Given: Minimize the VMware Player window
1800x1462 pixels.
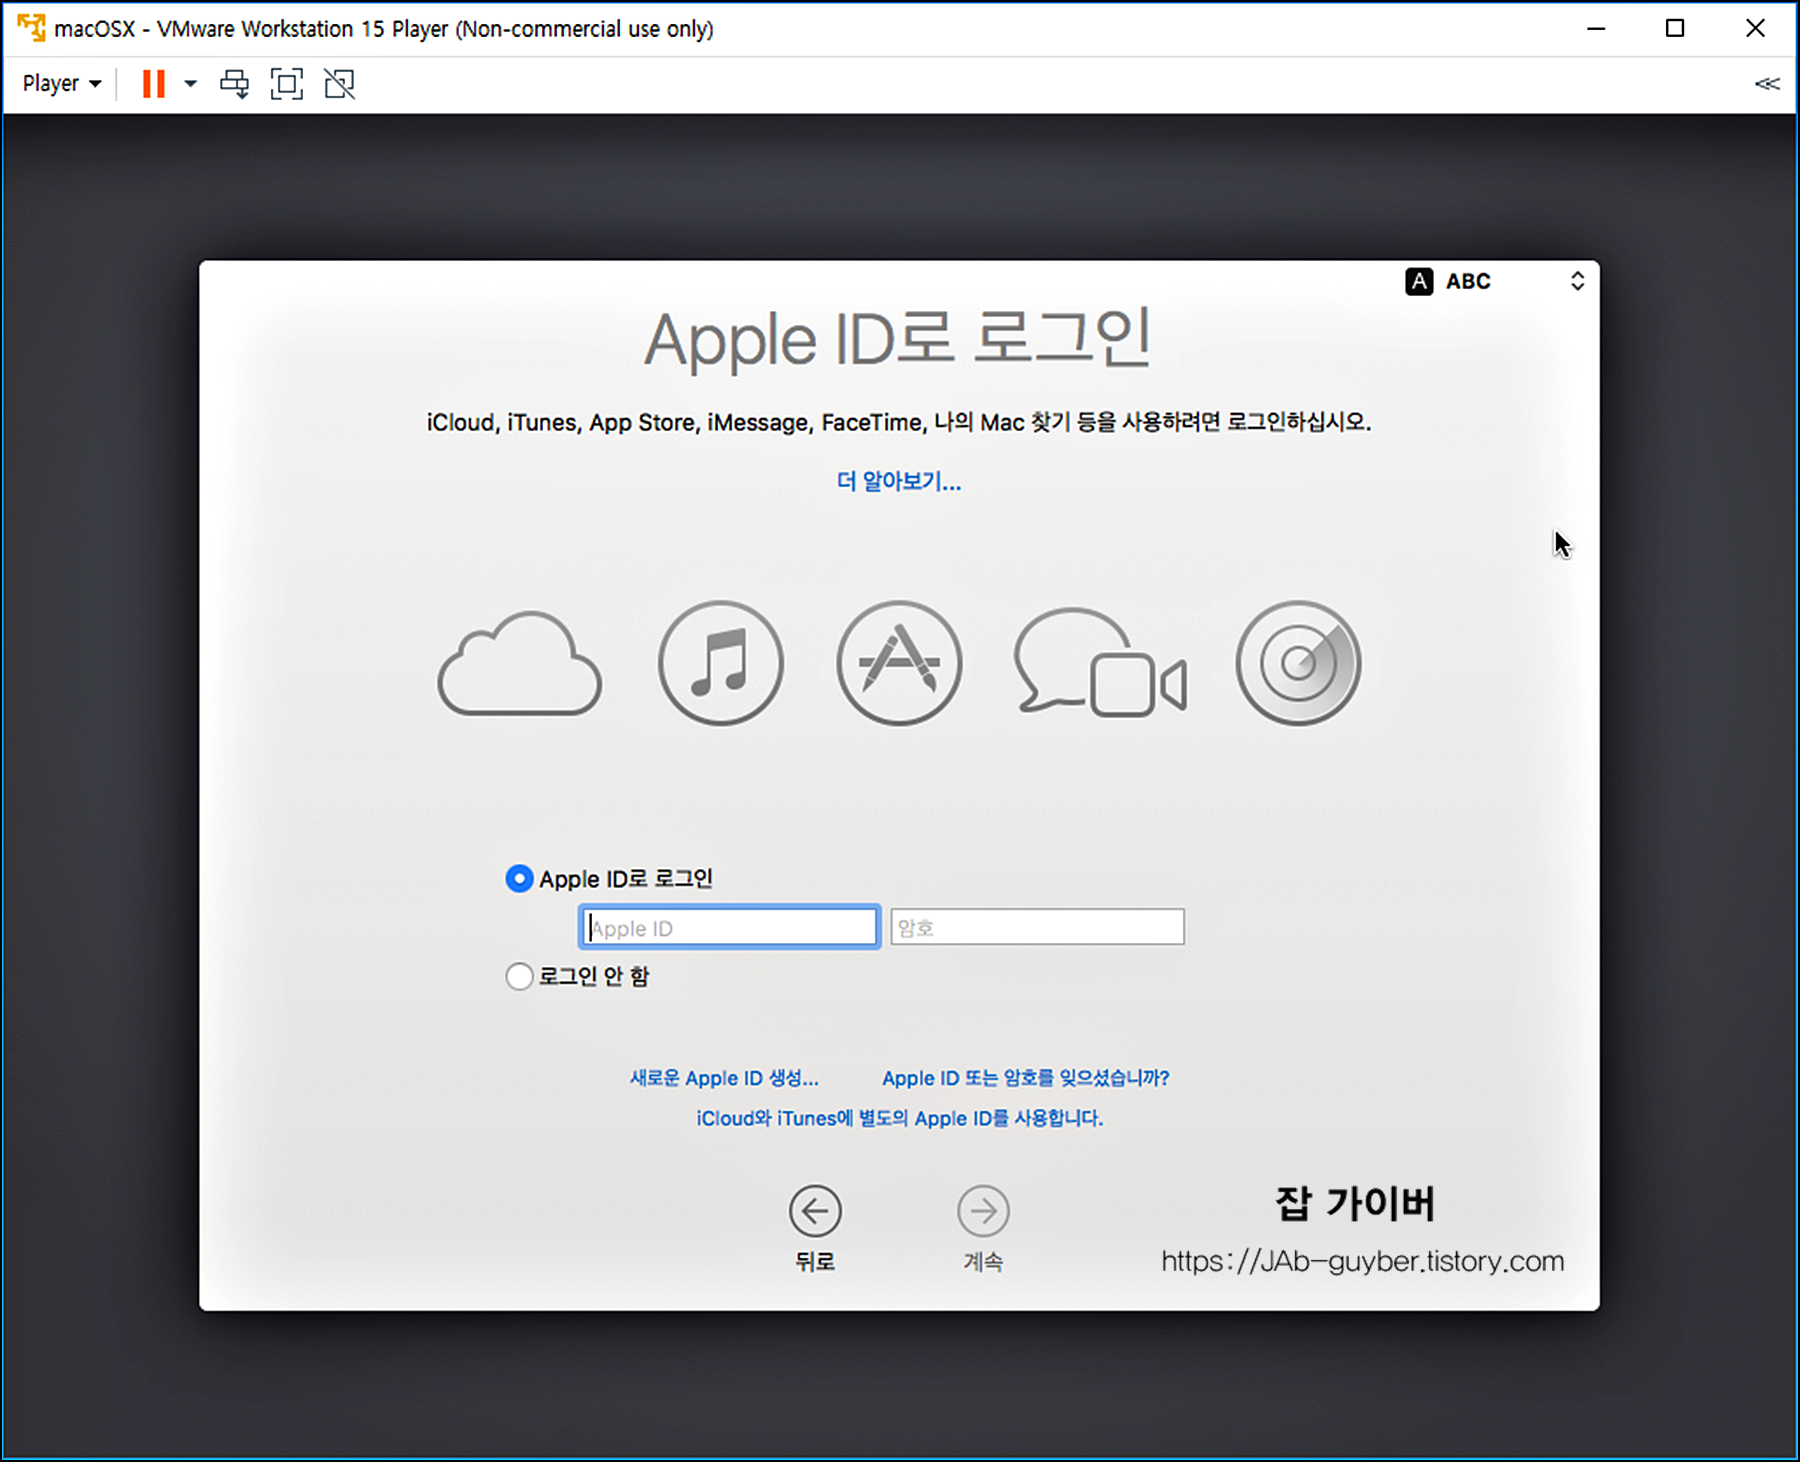Looking at the screenshot, I should (x=1596, y=28).
